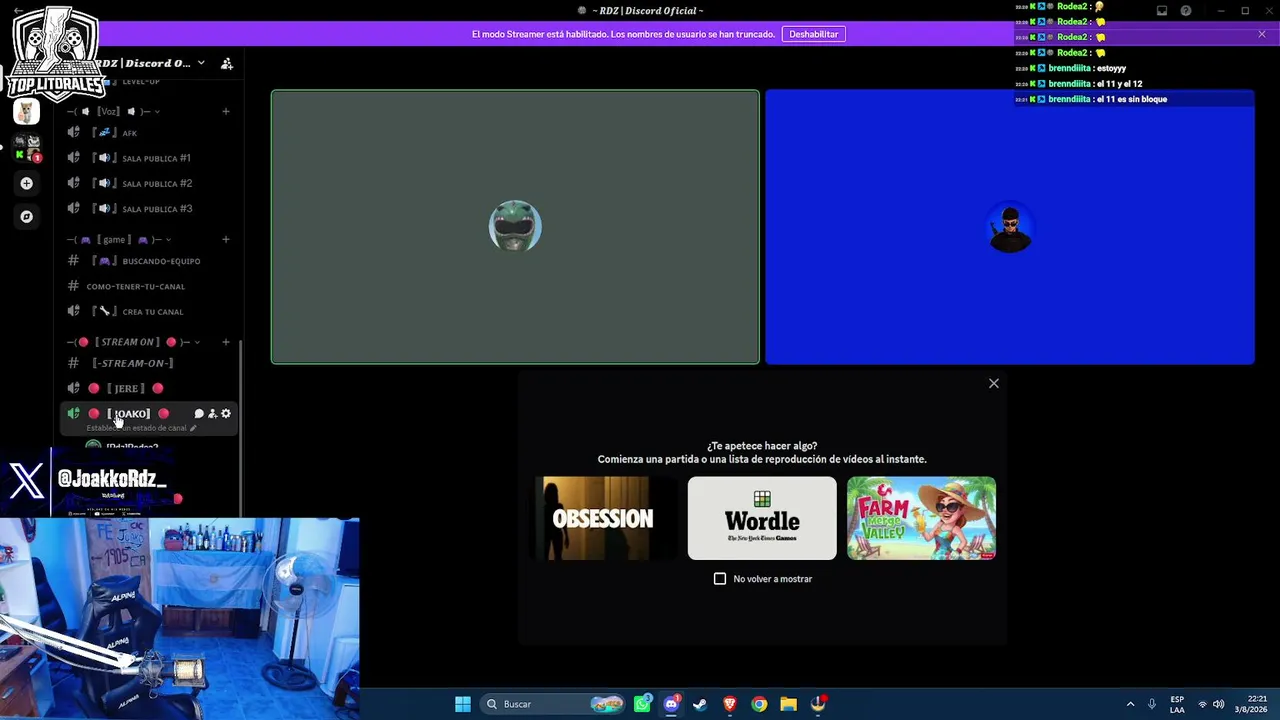Click Establece un estado de canal

pos(137,428)
